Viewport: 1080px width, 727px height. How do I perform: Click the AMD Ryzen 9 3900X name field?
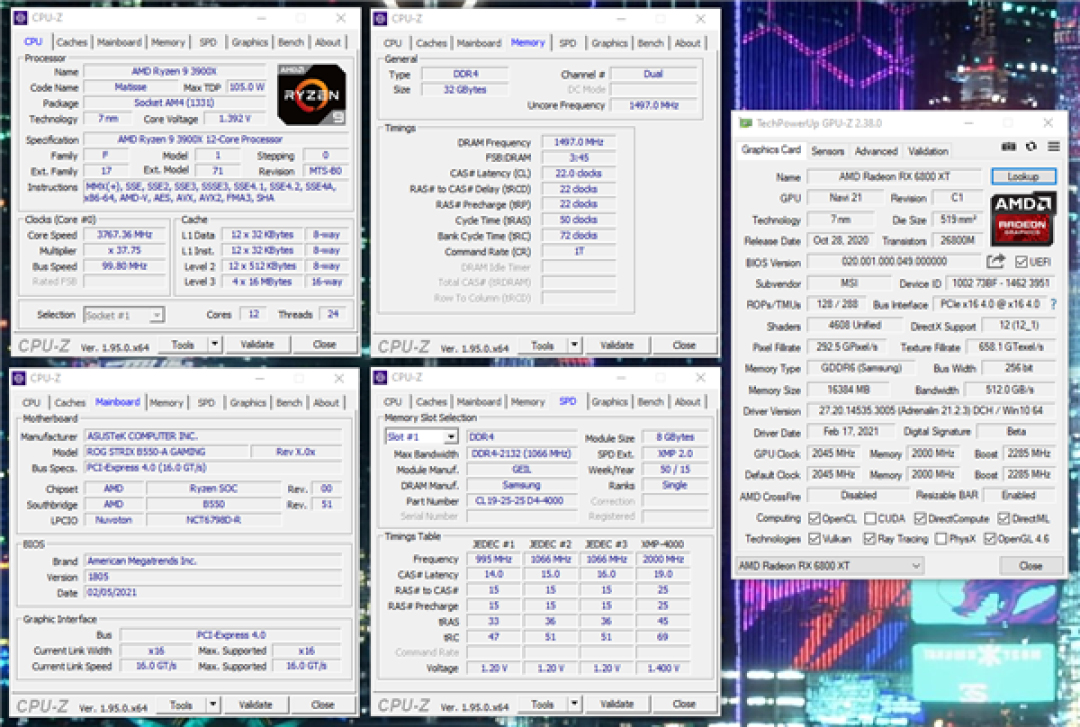click(174, 71)
